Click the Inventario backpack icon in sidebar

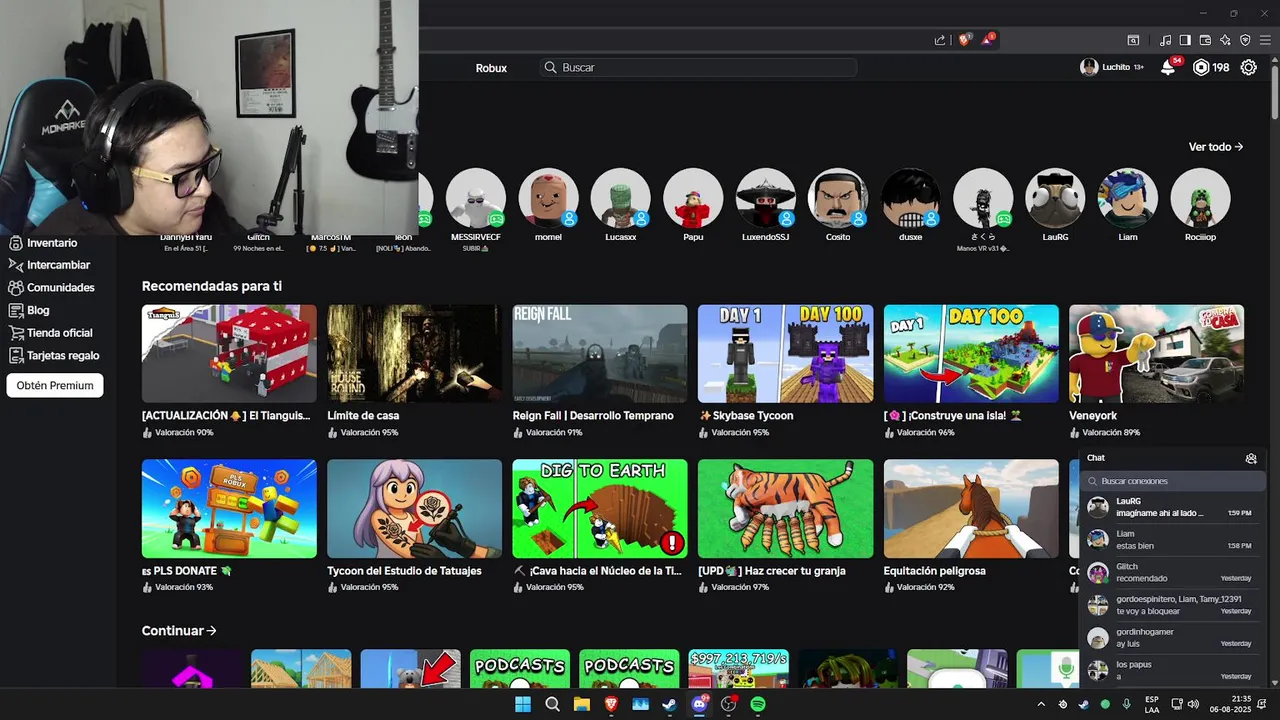point(15,243)
